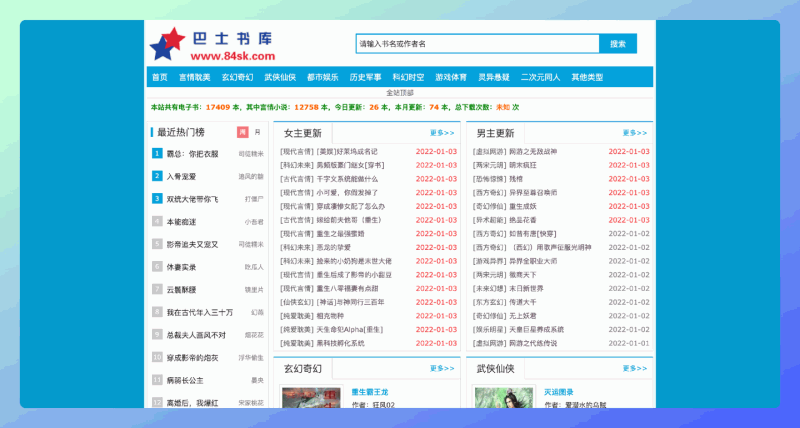Image resolution: width=800 pixels, height=428 pixels.
Task: Go to 都市娱乐 category
Action: coord(322,77)
